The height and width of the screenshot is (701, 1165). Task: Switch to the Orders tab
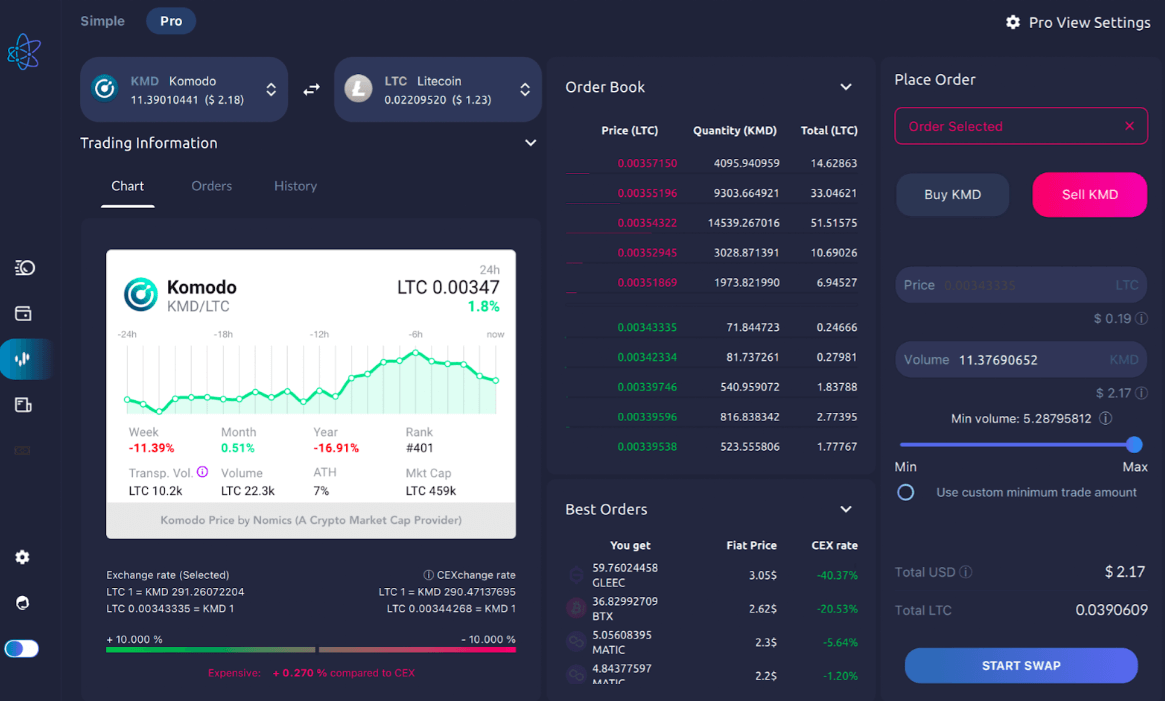pos(211,186)
